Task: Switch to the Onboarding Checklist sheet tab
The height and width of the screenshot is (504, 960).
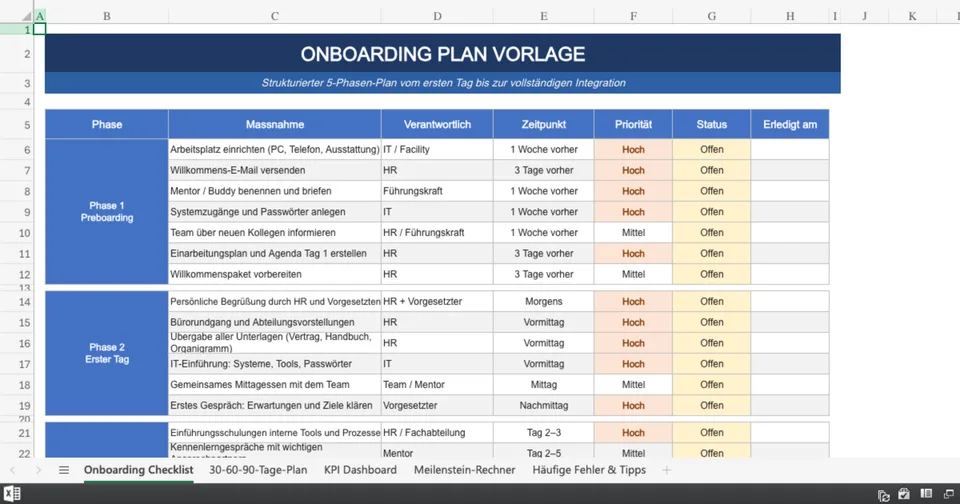Action: tap(138, 470)
